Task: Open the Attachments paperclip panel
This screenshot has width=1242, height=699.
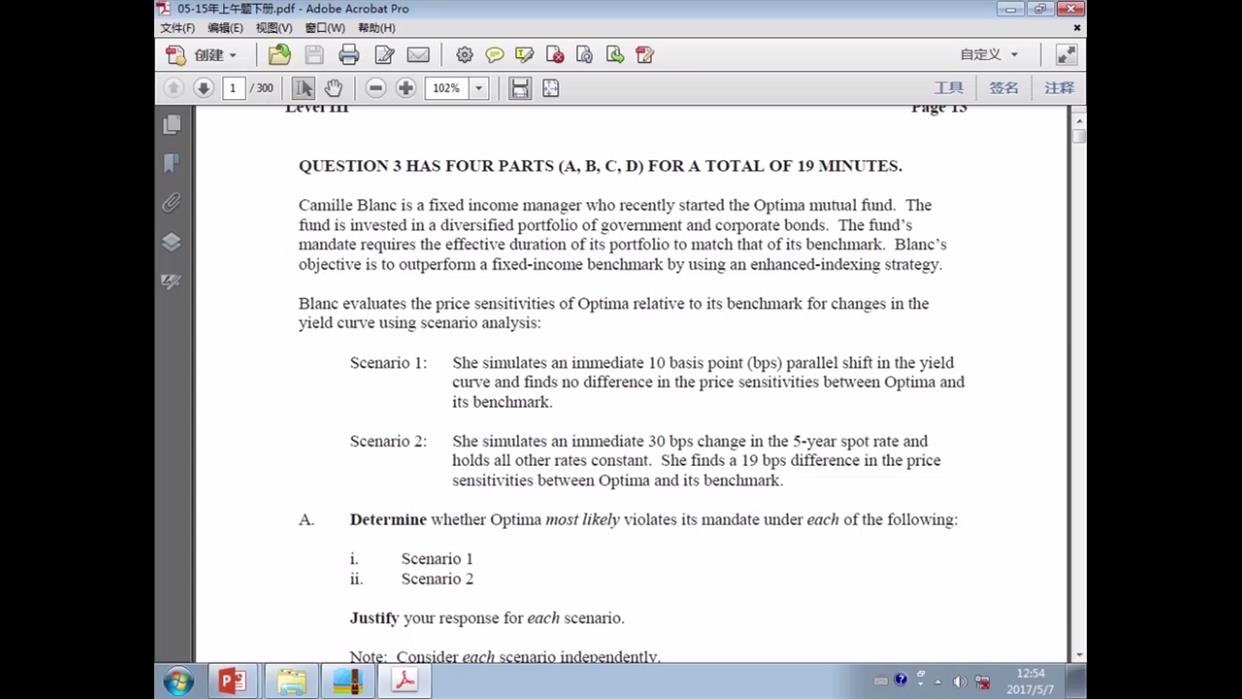Action: [x=172, y=203]
